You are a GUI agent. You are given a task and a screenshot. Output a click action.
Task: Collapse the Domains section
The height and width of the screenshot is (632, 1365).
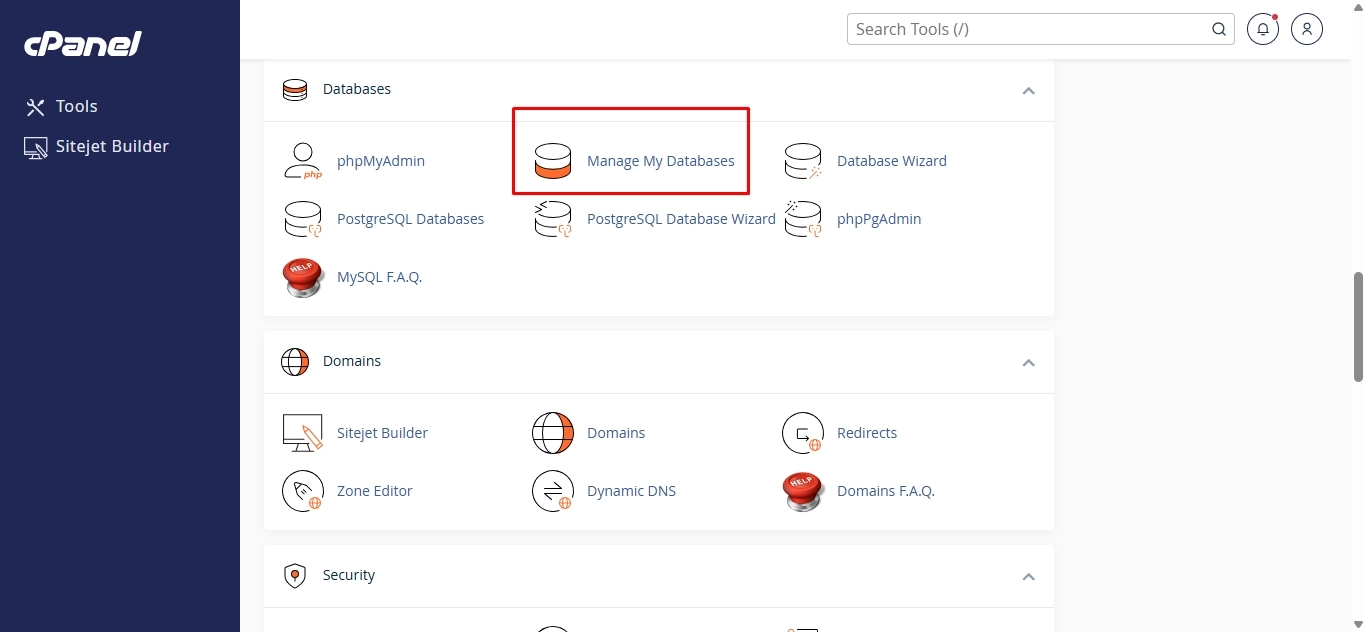[x=1028, y=363]
